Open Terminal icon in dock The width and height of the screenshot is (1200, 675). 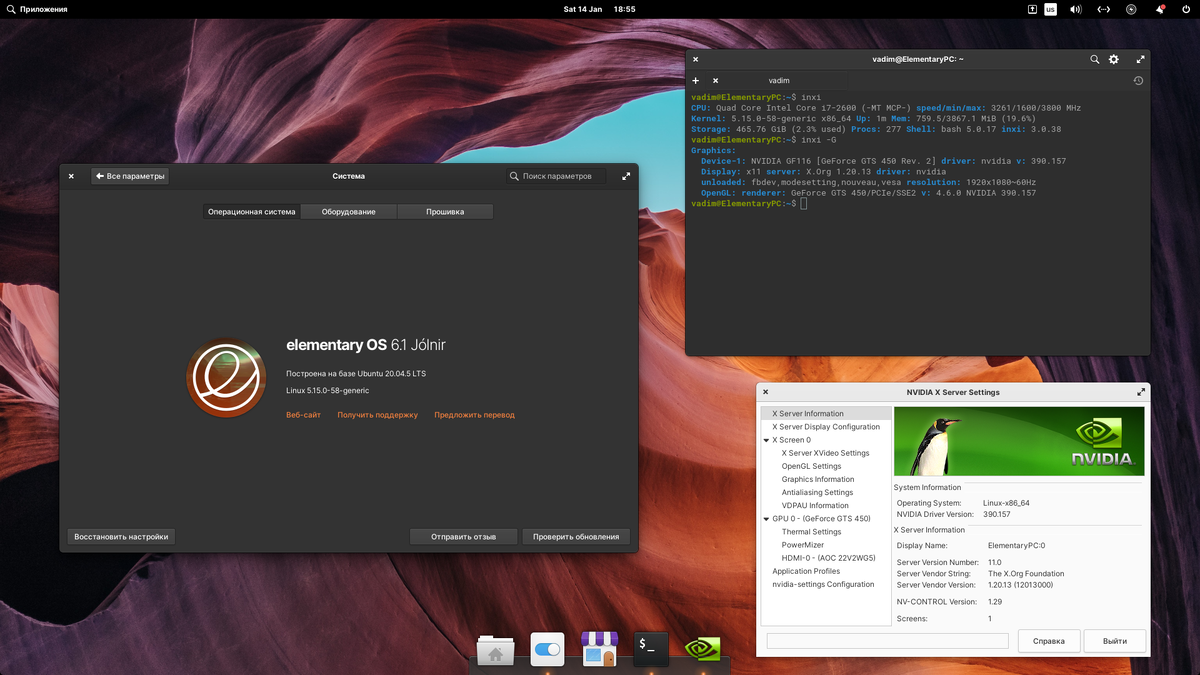click(651, 649)
